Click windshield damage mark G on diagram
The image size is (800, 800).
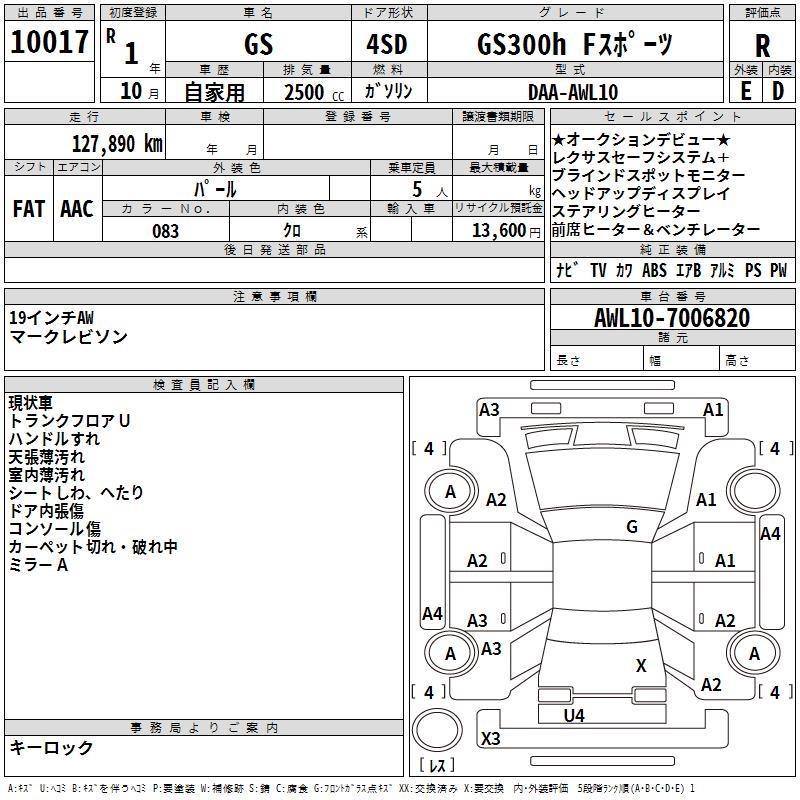pyautogui.click(x=632, y=527)
